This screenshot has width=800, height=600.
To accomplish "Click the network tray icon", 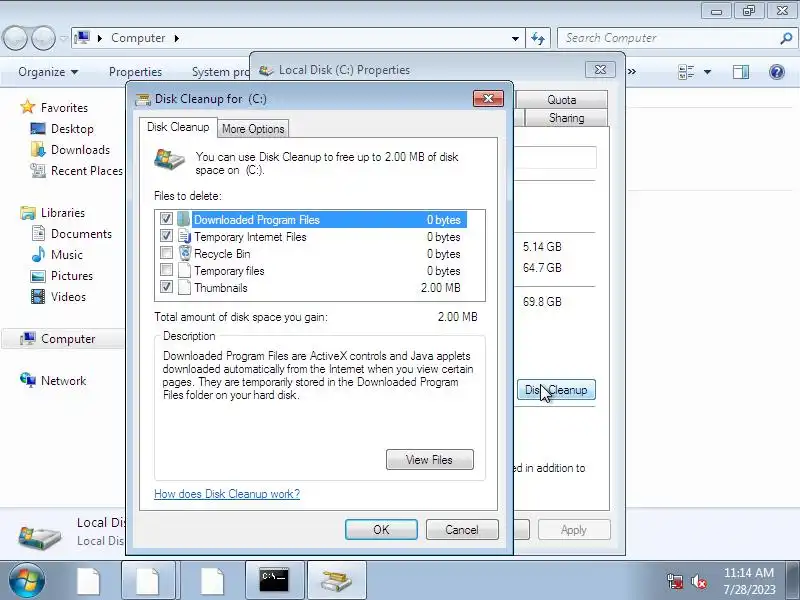I will click(x=676, y=581).
